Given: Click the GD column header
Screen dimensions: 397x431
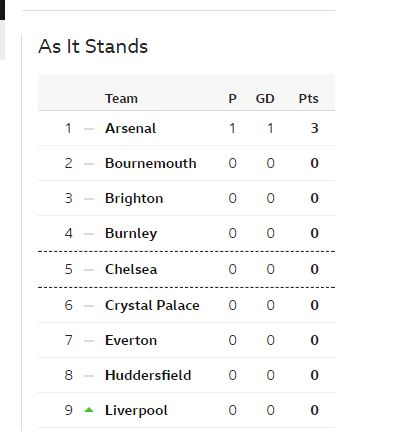Looking at the screenshot, I should [x=265, y=99].
